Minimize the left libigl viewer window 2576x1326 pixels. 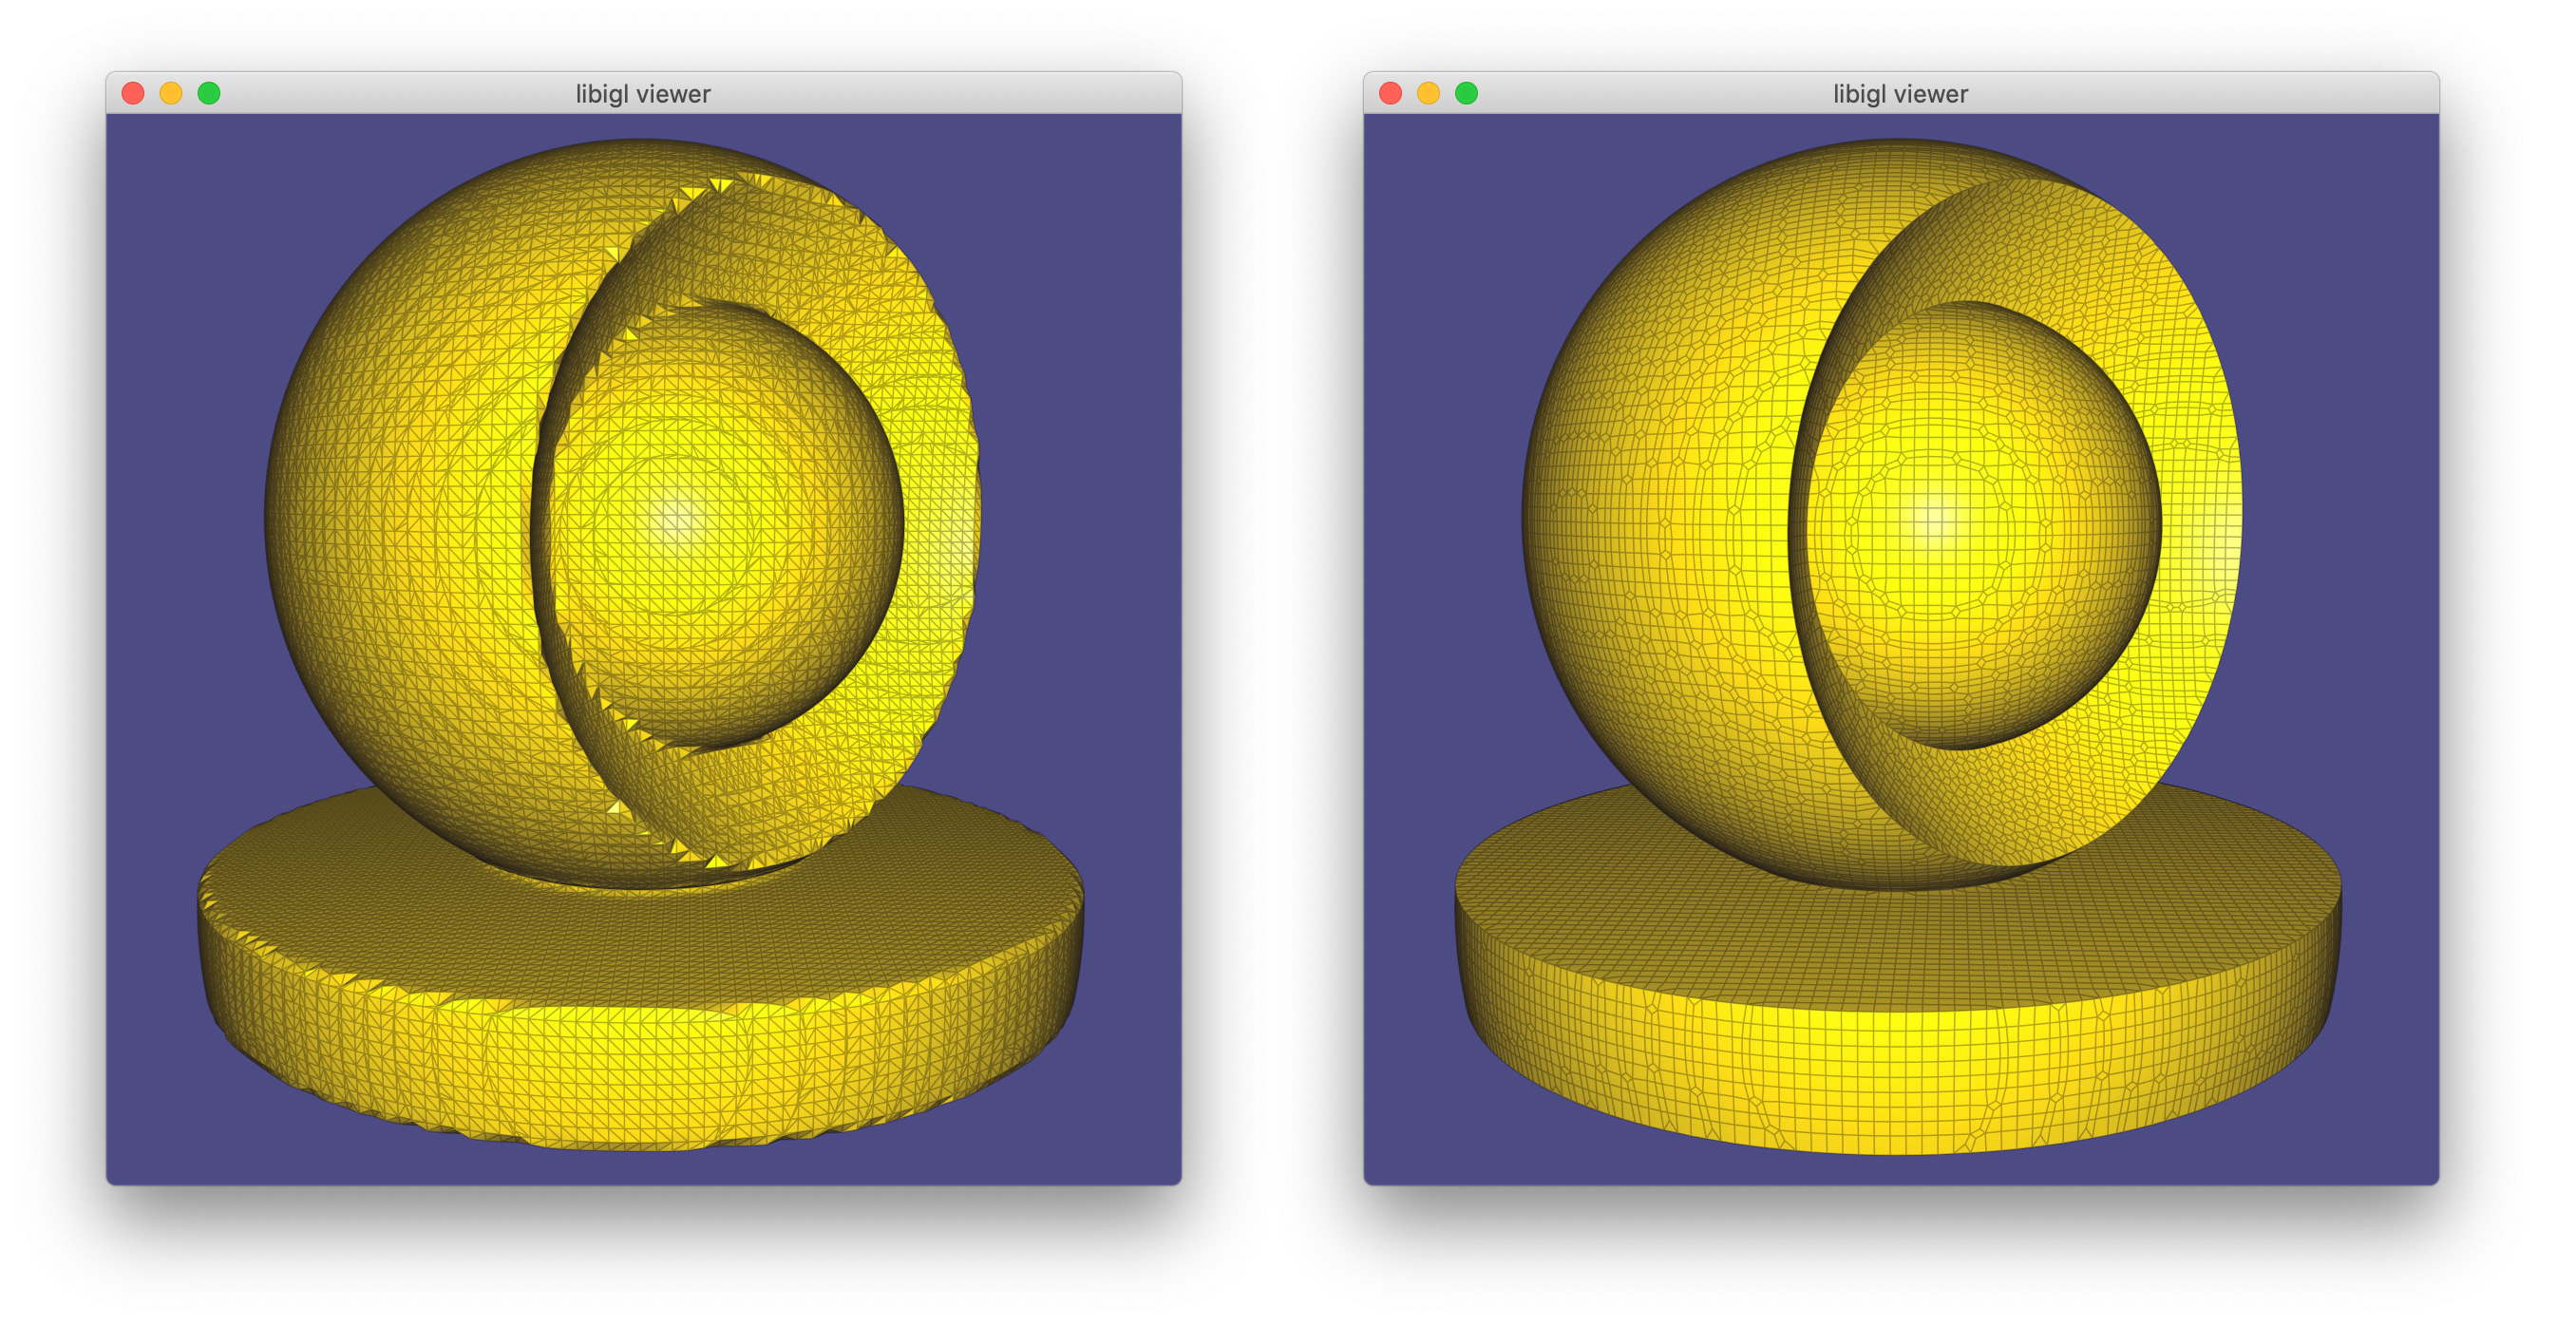[171, 93]
